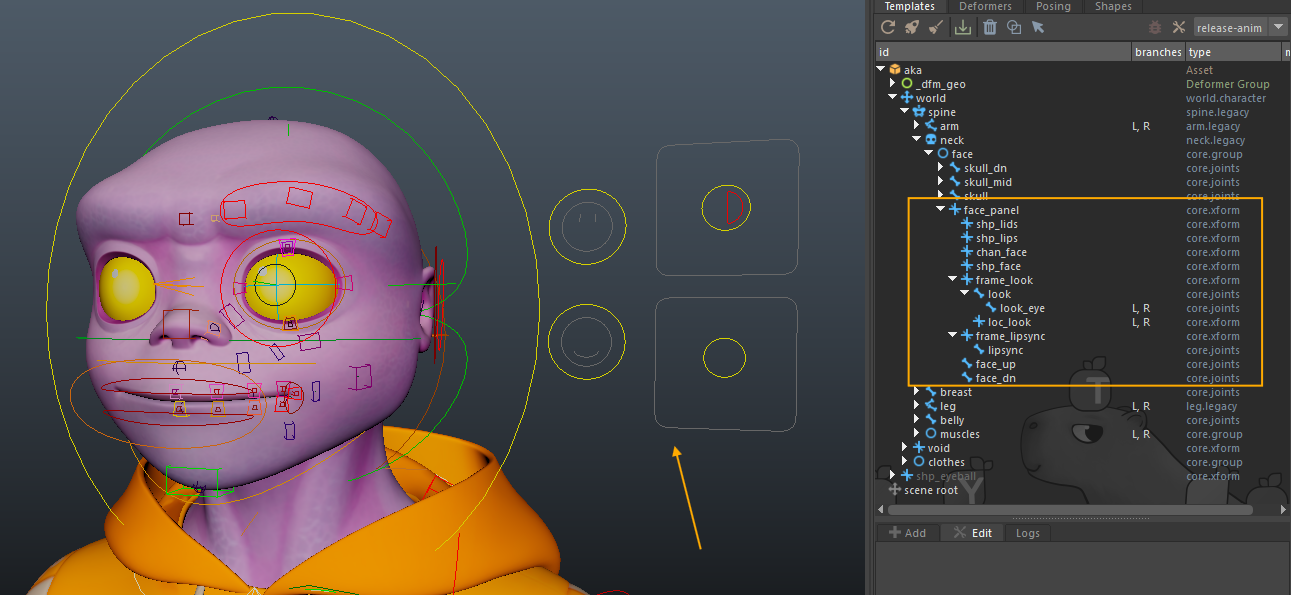The height and width of the screenshot is (595, 1291).
Task: Click the tree panel horizontal scrollbar
Action: pos(1070,510)
